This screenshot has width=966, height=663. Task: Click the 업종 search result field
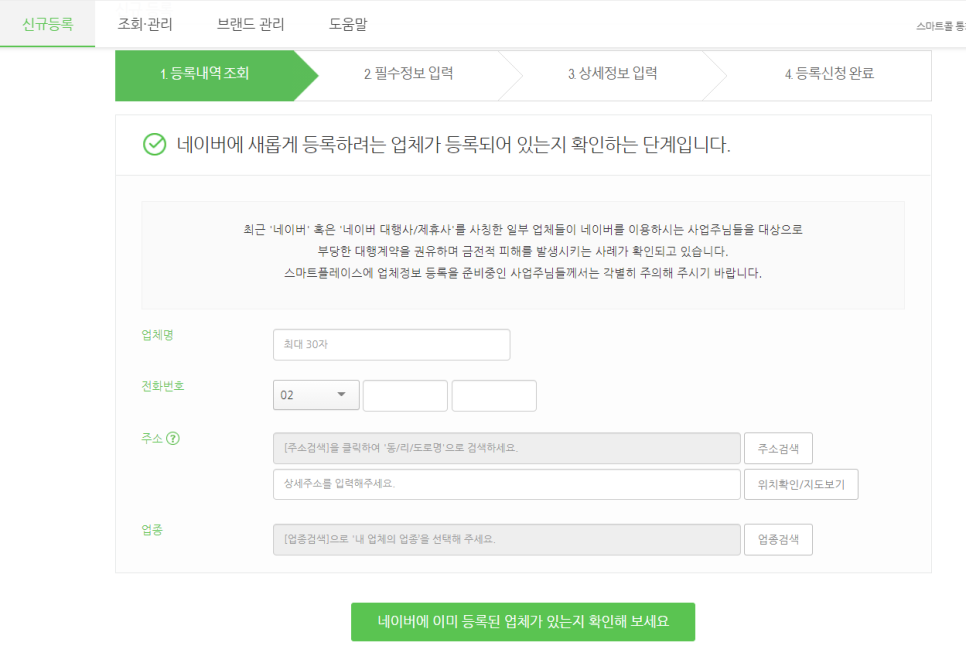[x=506, y=539]
